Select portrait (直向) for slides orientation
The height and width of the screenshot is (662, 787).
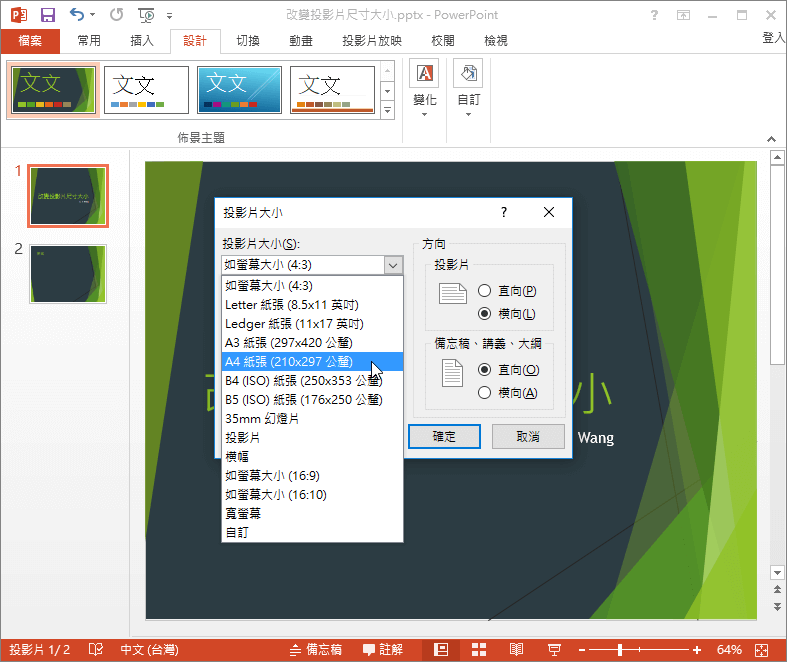(x=485, y=291)
